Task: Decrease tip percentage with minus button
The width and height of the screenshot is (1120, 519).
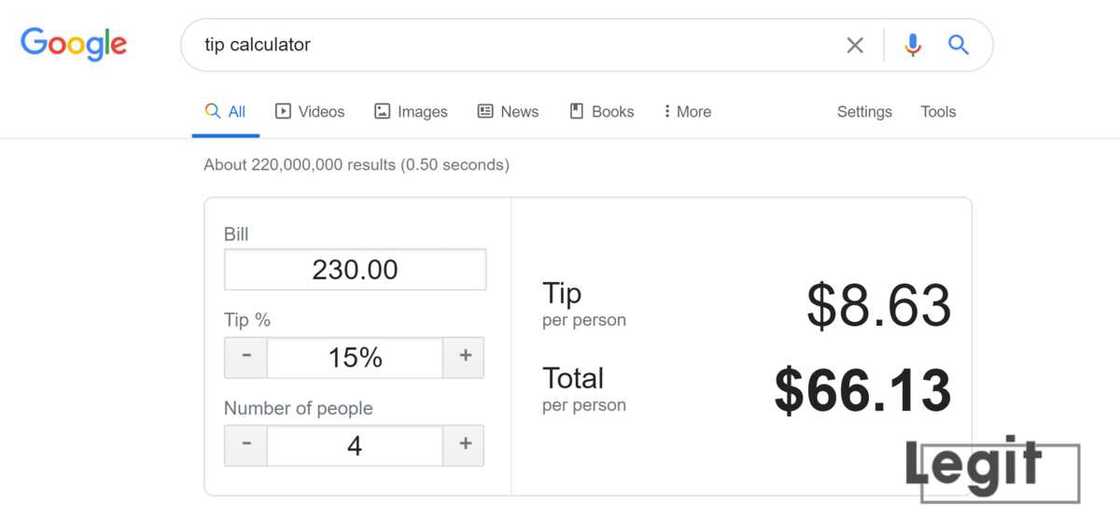Action: (x=246, y=357)
